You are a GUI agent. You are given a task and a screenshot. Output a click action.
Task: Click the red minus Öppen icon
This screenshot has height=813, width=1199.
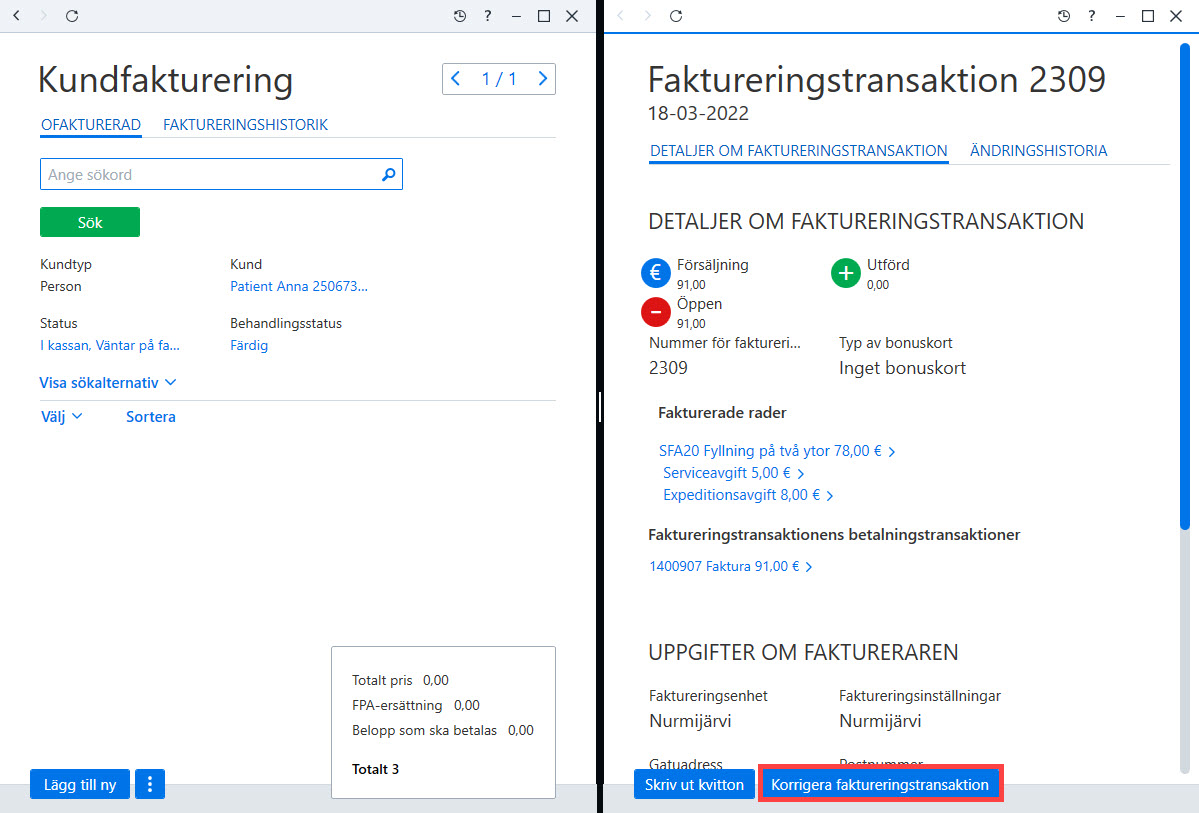click(x=655, y=311)
